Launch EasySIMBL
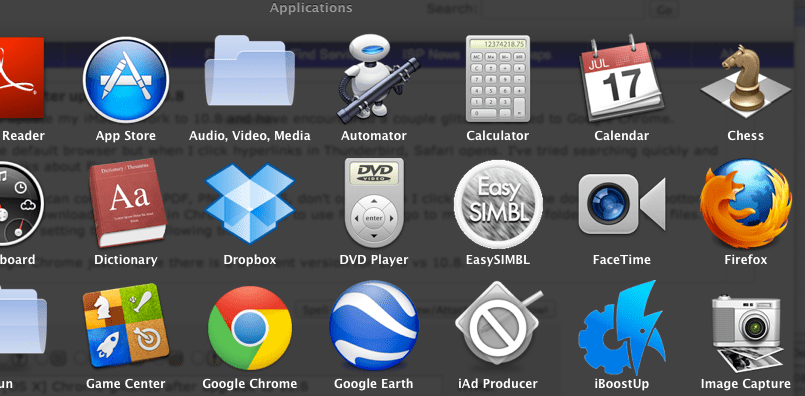Image resolution: width=805 pixels, height=396 pixels. (x=498, y=204)
